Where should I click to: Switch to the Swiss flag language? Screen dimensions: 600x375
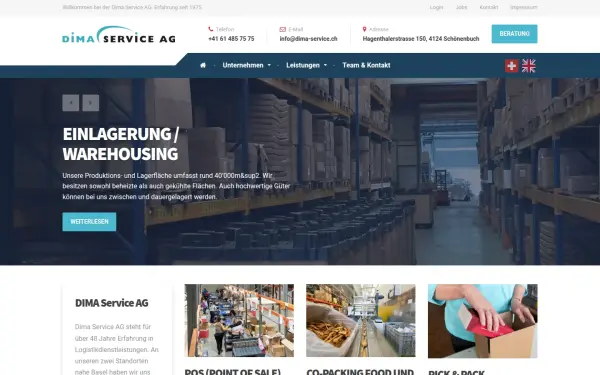coord(511,66)
